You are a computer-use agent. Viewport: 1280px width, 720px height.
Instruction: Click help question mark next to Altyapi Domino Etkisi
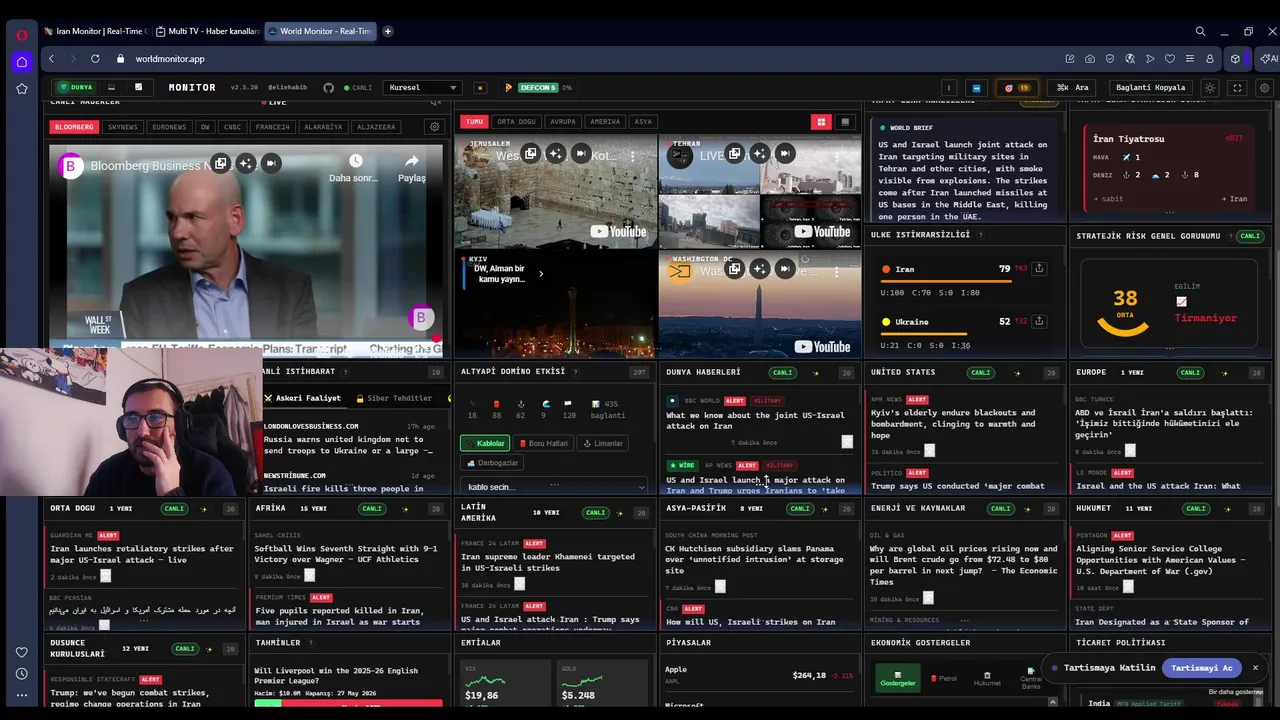coord(575,372)
